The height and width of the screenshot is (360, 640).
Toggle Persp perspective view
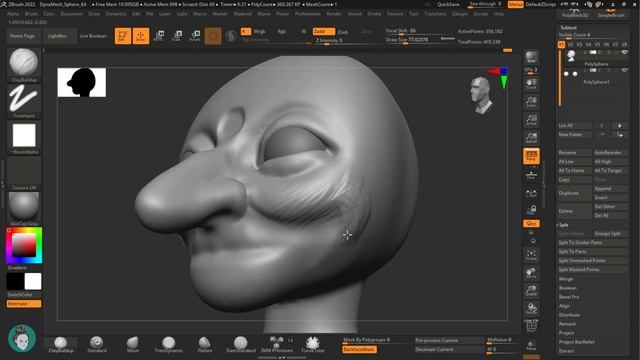click(x=531, y=156)
